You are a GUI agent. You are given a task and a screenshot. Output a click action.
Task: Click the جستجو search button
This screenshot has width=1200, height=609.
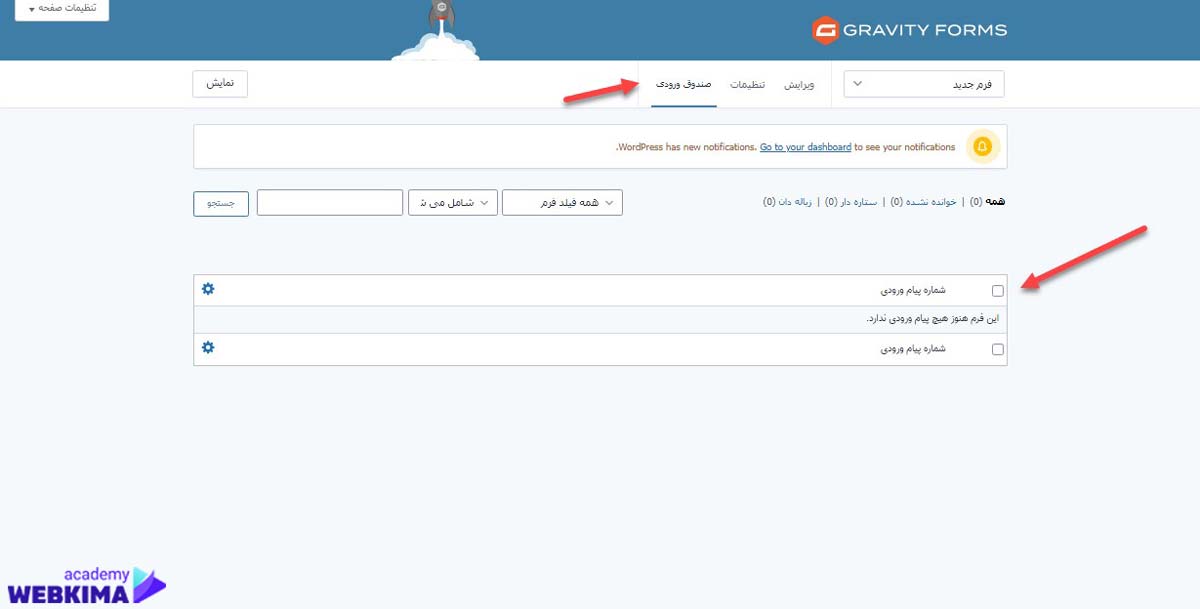point(220,202)
